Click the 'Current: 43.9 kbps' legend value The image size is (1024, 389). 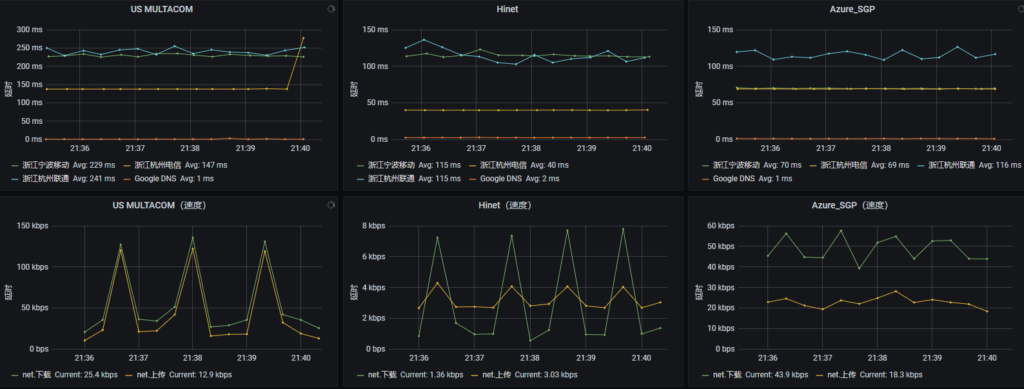775,375
